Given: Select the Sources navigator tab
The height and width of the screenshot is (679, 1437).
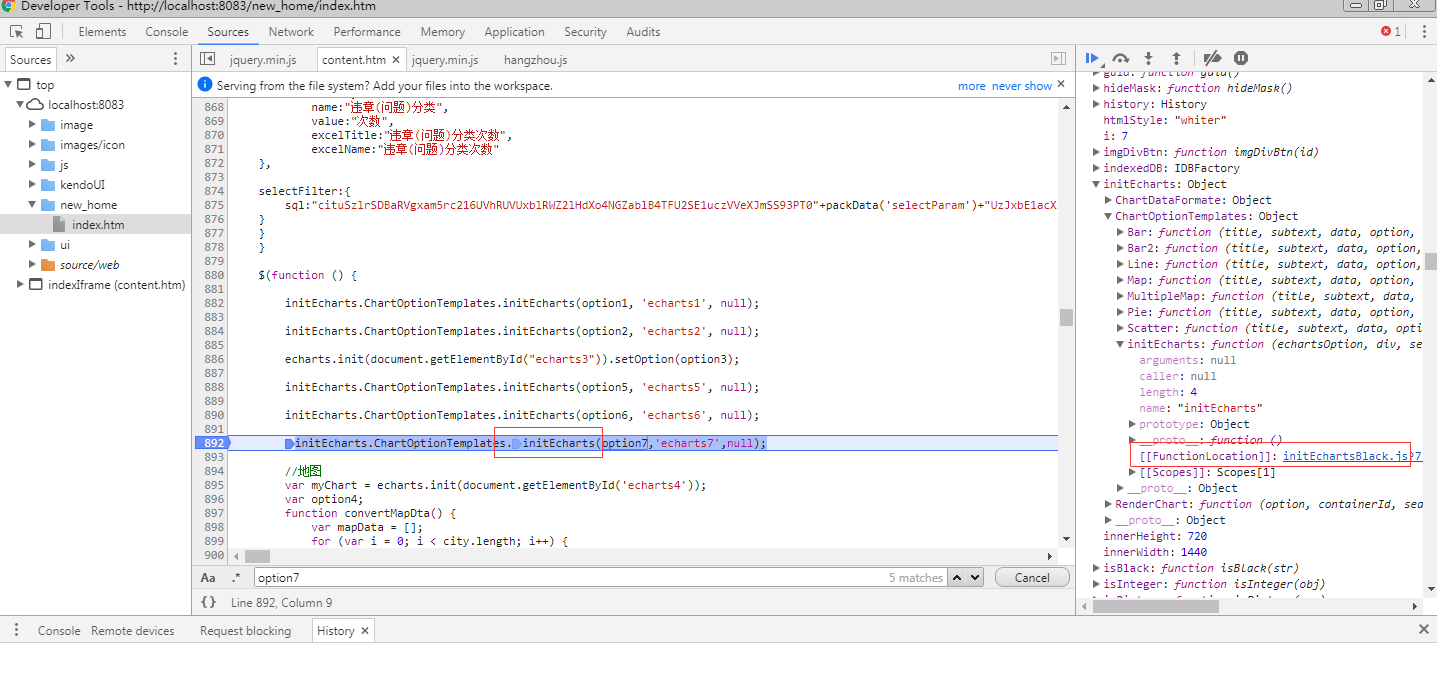Looking at the screenshot, I should pyautogui.click(x=30, y=59).
